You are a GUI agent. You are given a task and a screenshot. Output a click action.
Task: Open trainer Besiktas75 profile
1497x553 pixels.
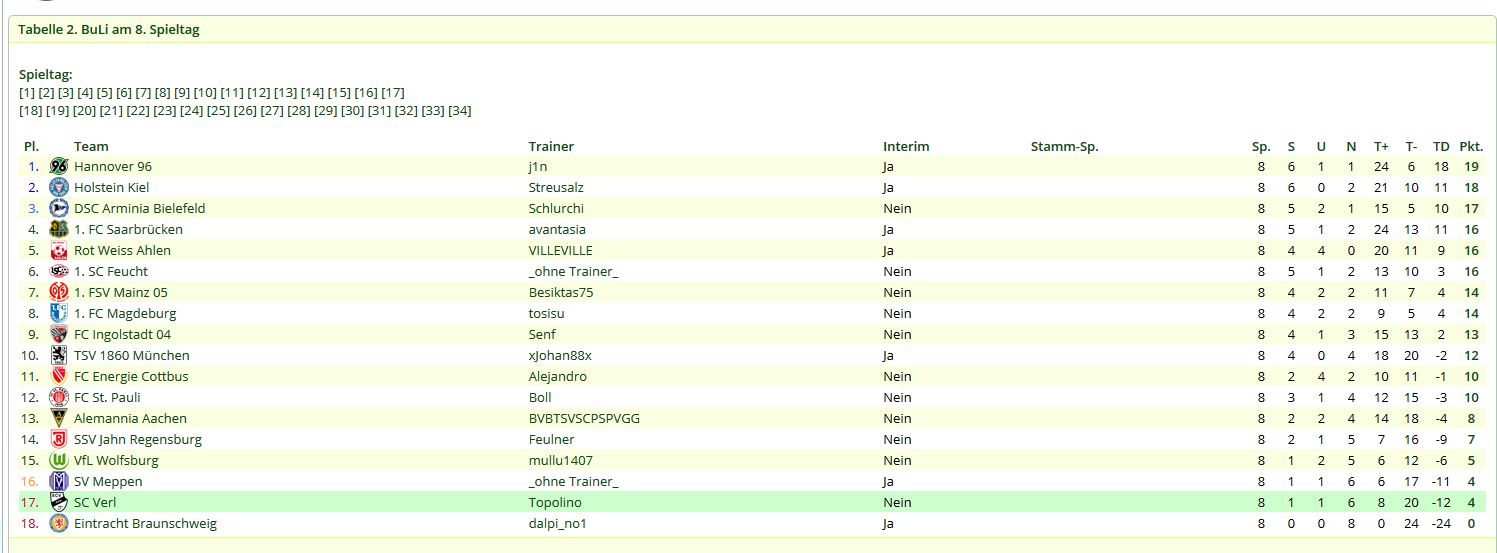pyautogui.click(x=561, y=292)
